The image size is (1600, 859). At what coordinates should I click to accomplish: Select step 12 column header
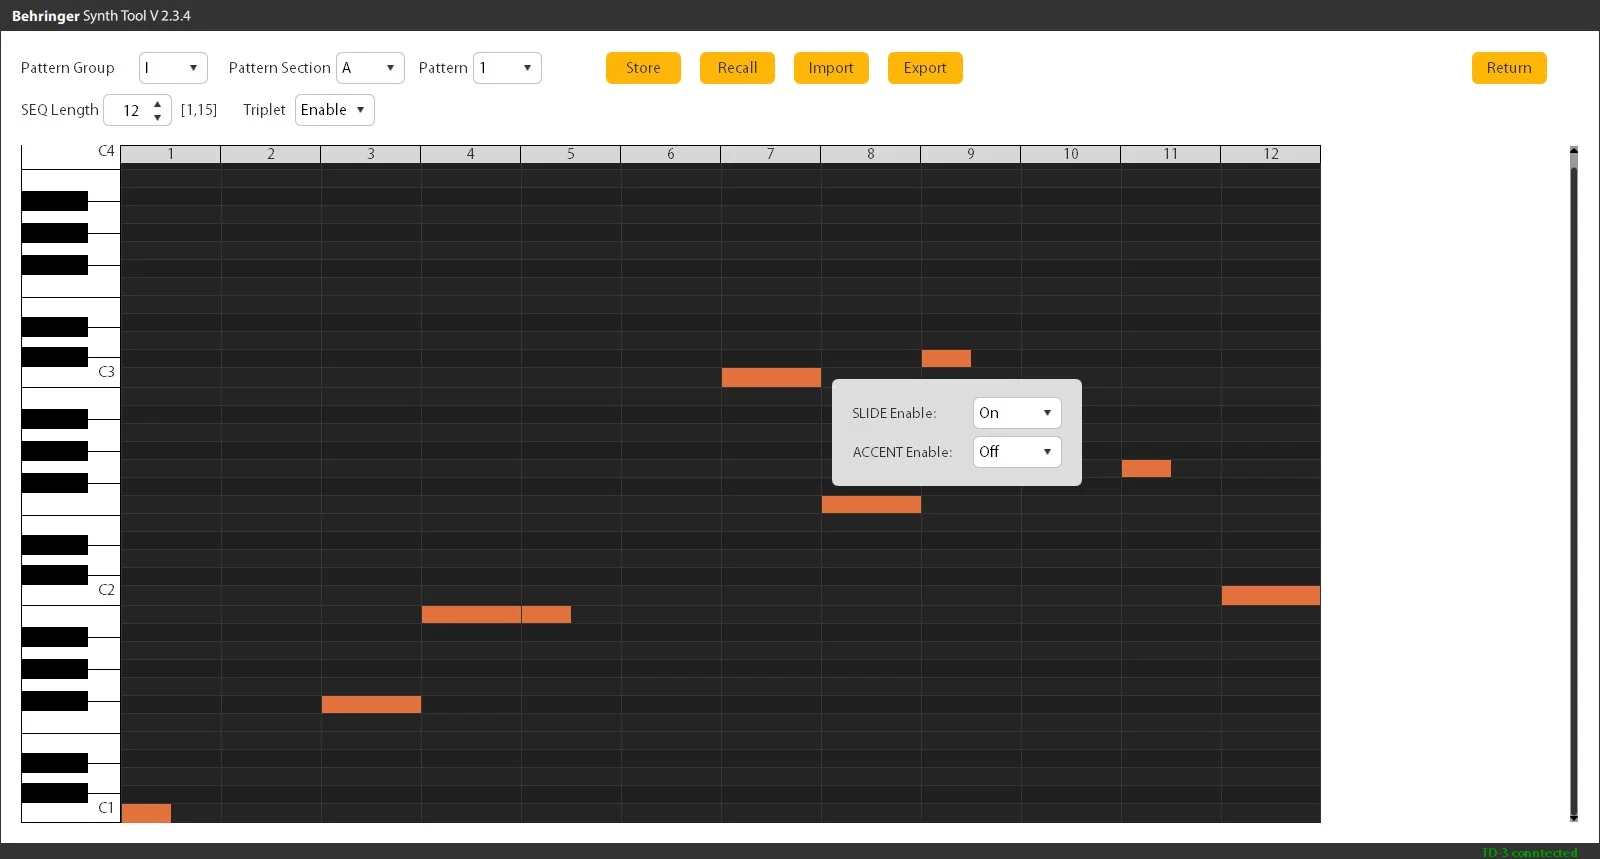click(x=1271, y=154)
